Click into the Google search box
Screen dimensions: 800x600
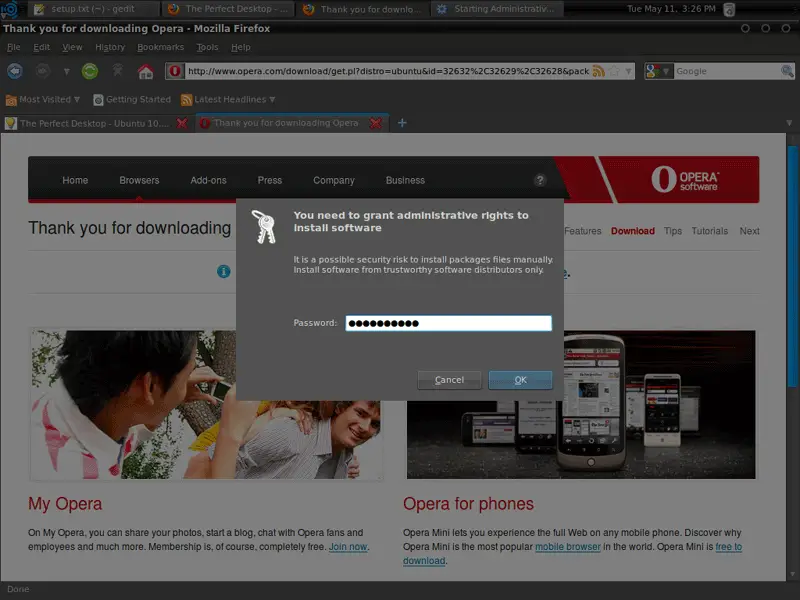(727, 71)
